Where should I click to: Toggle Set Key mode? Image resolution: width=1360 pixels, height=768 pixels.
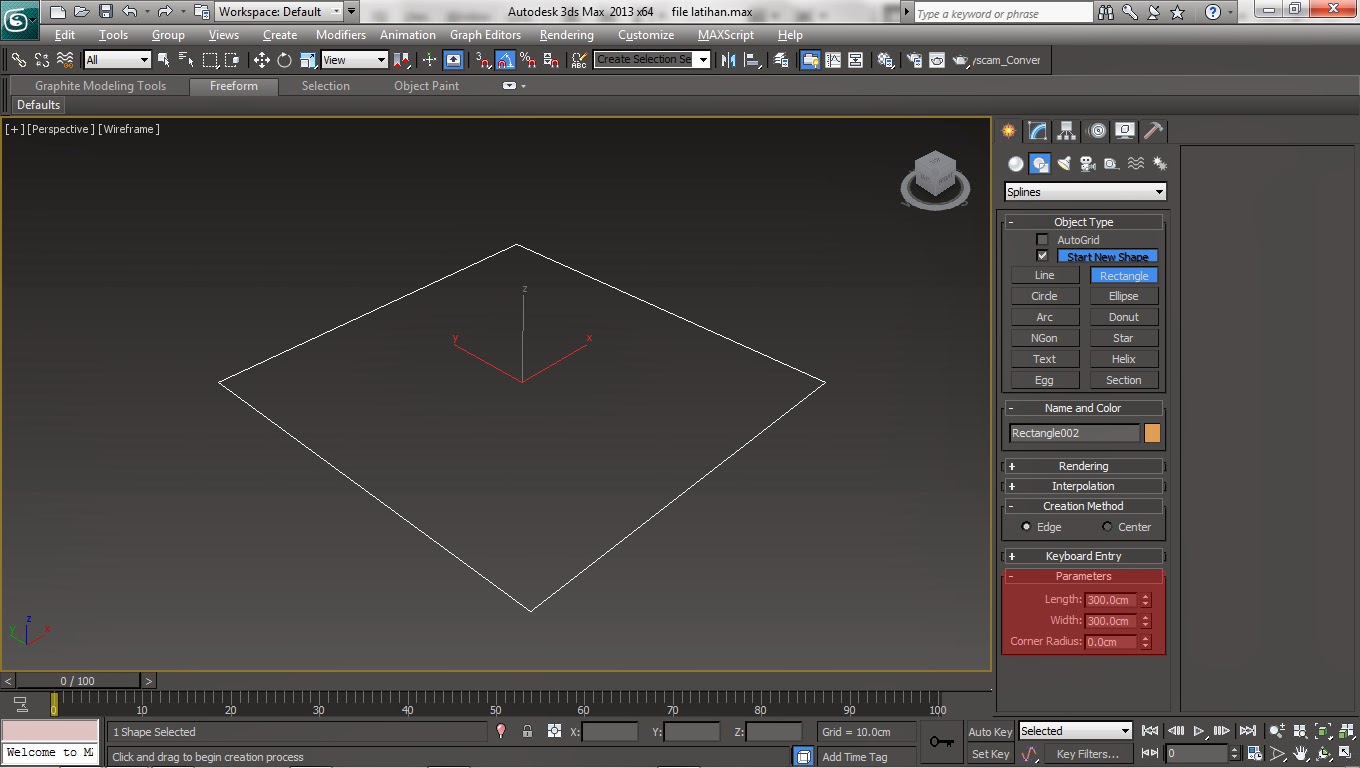[x=990, y=754]
